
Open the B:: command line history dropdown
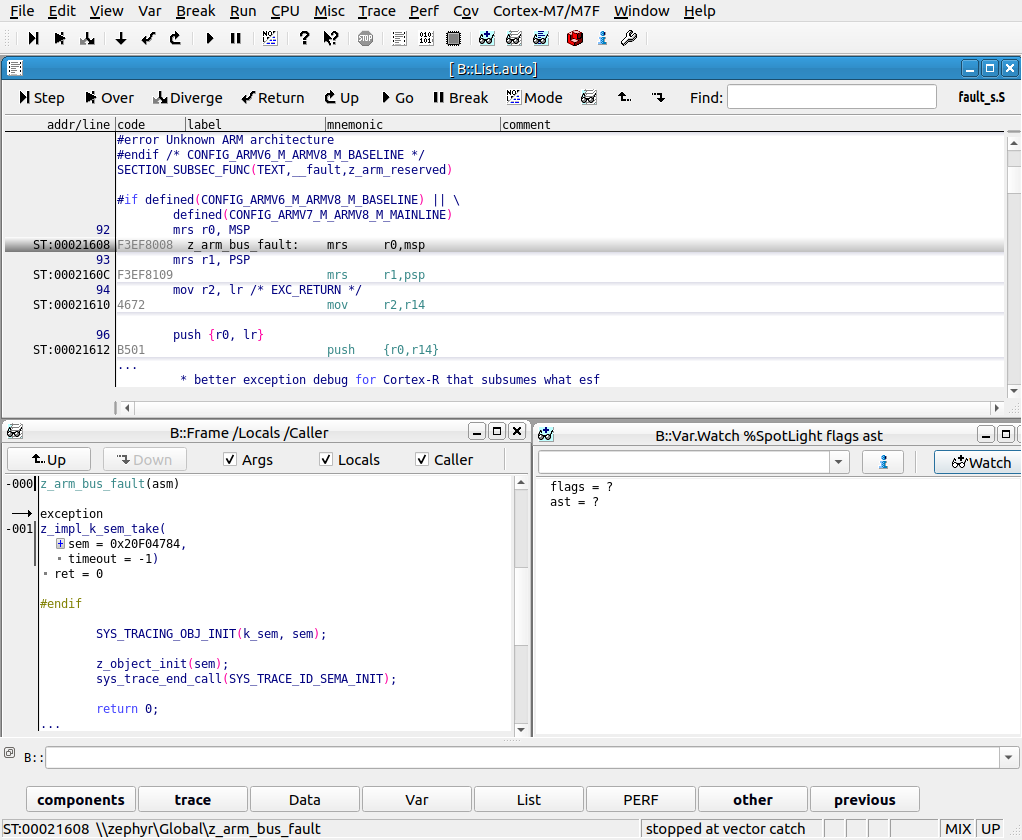click(1008, 757)
